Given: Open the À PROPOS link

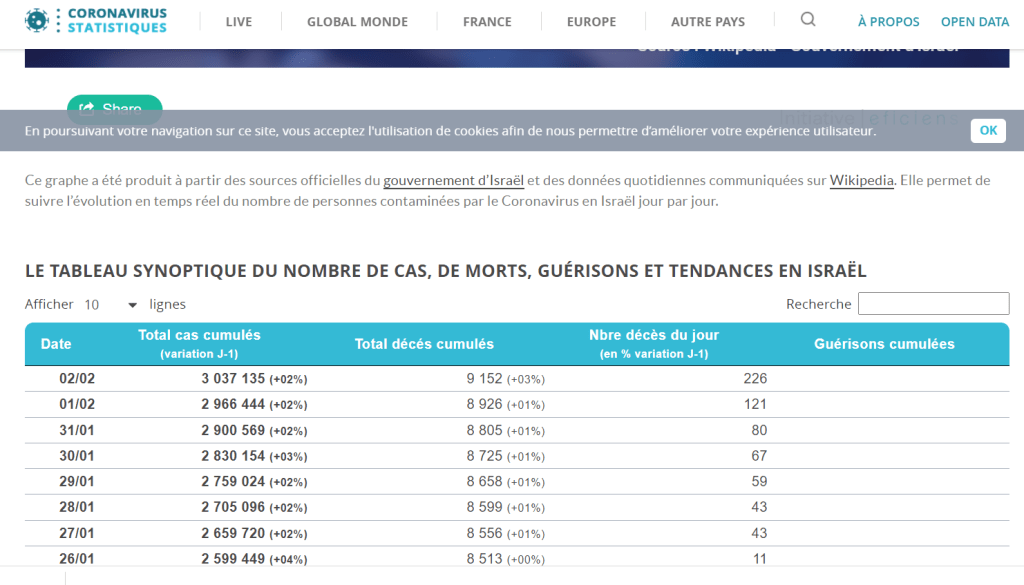Looking at the screenshot, I should click(888, 22).
